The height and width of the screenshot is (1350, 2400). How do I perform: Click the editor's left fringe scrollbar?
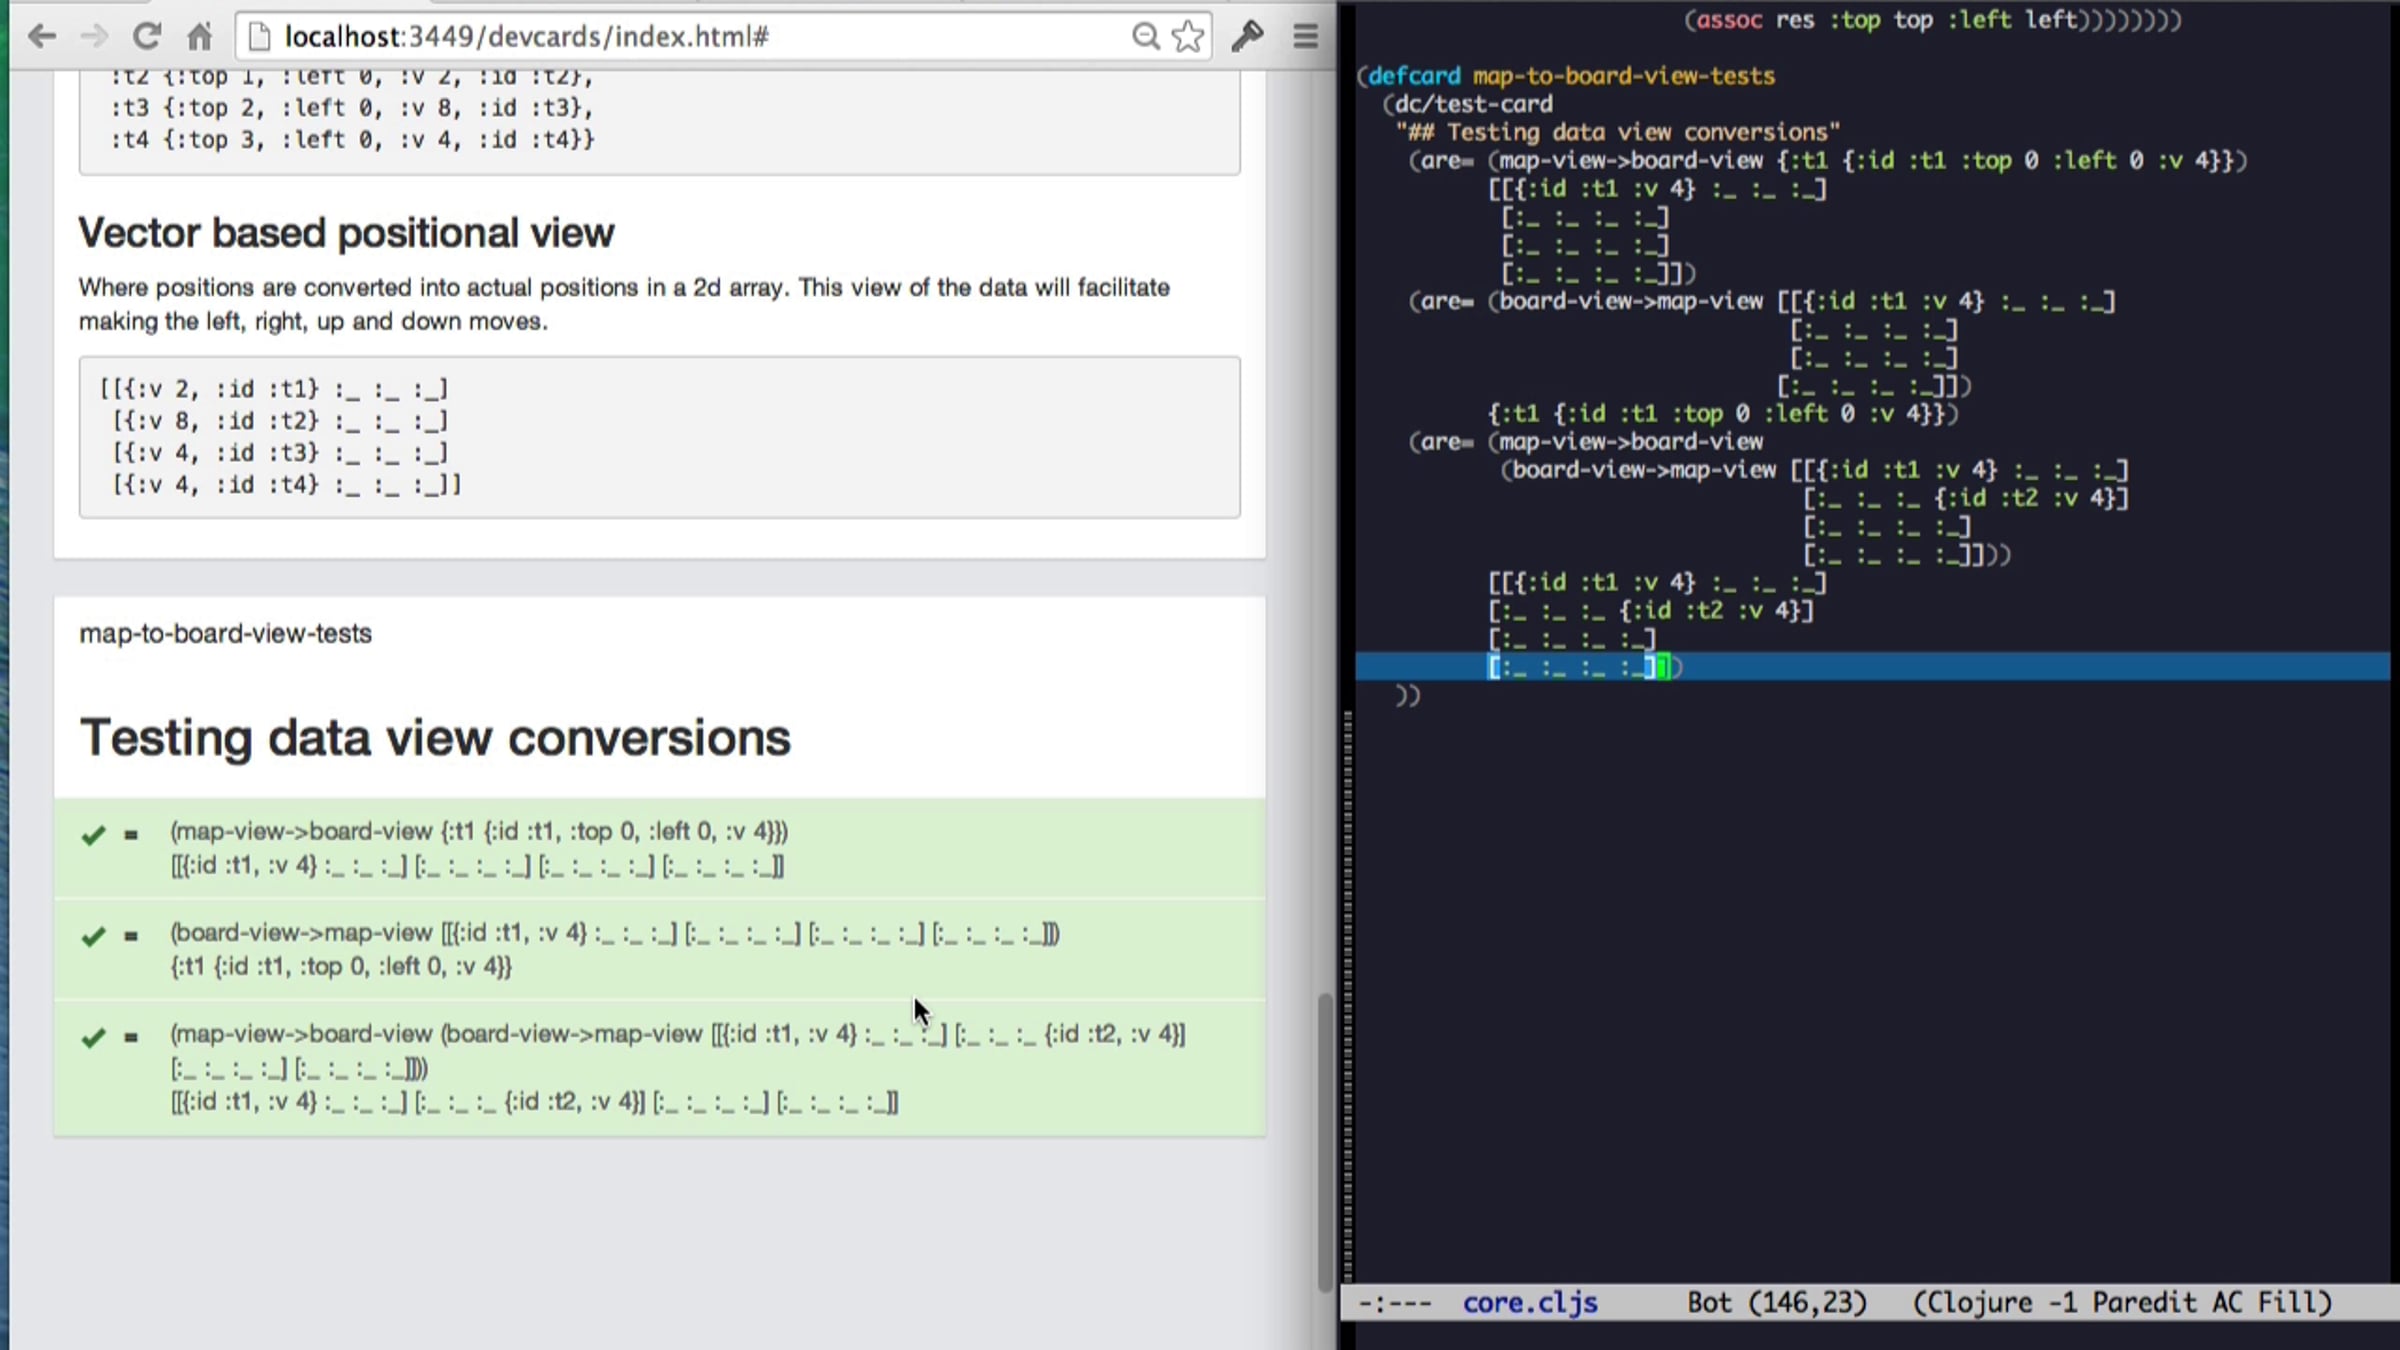[1348, 995]
